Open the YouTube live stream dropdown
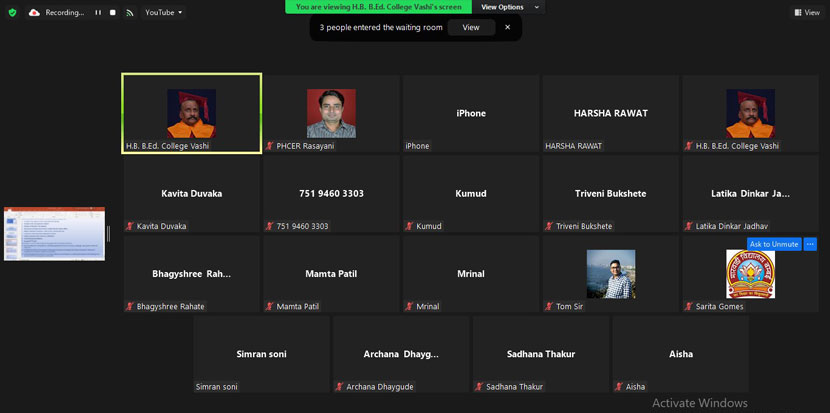Image resolution: width=830 pixels, height=413 pixels. 163,12
